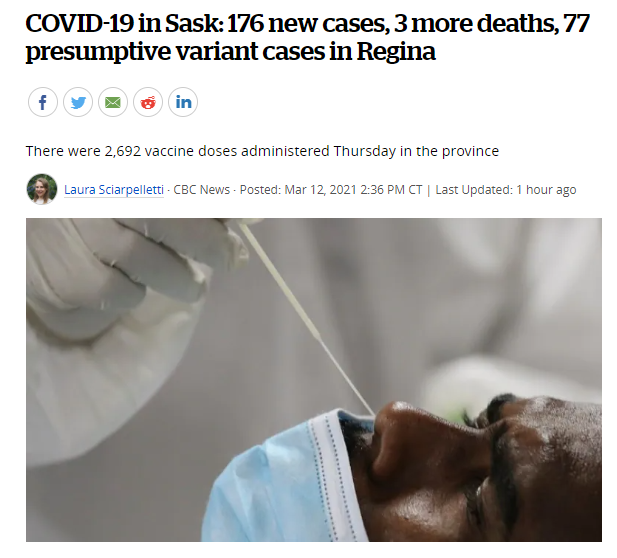
Task: Share the article on LinkedIn
Action: [x=183, y=102]
